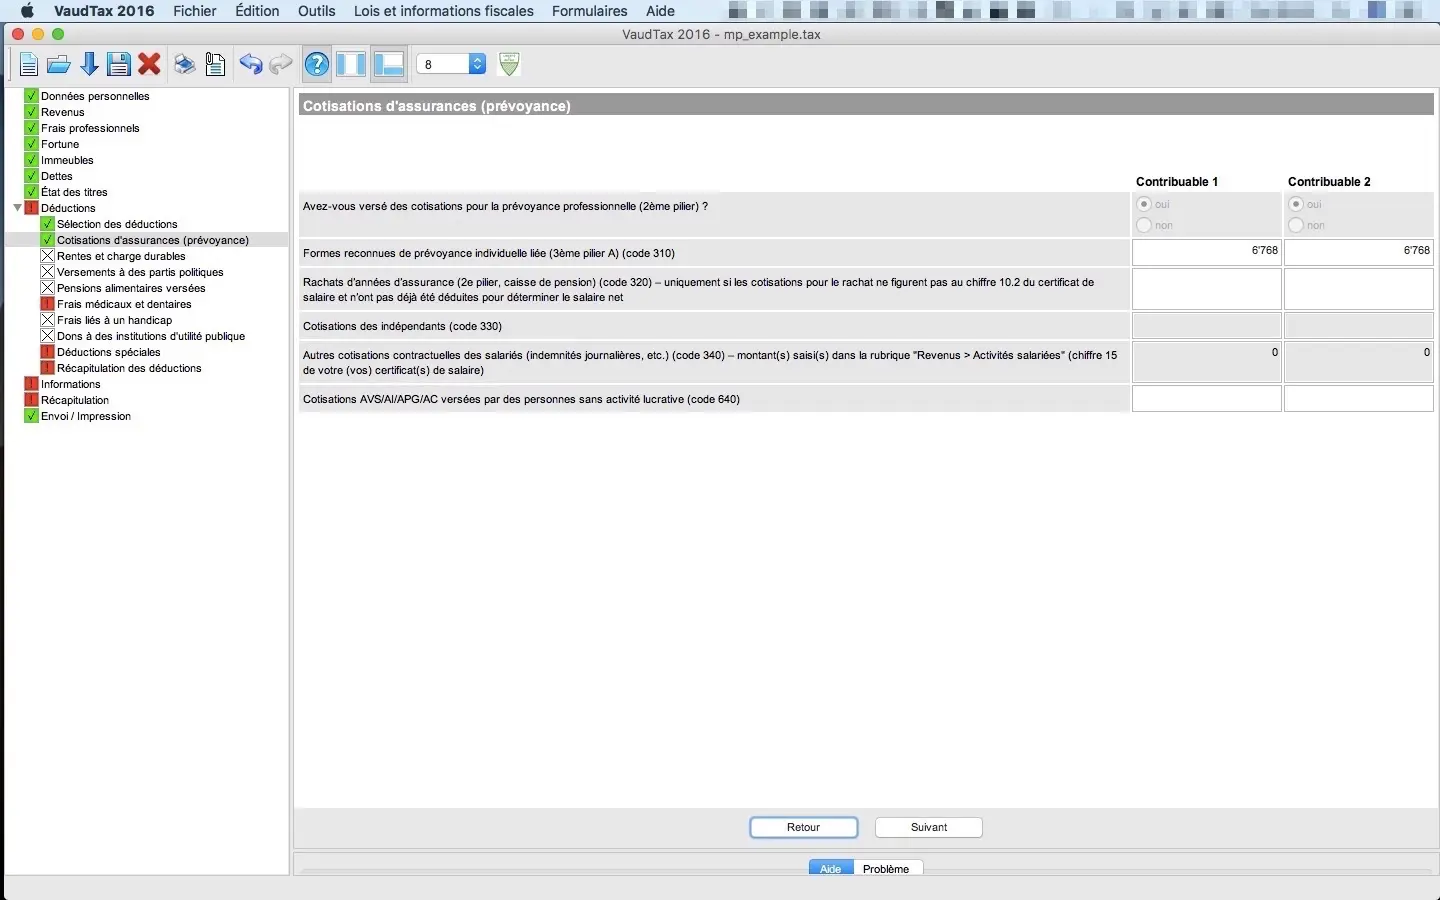1440x900 pixels.
Task: Select État des titres in the tree
Action: [74, 192]
